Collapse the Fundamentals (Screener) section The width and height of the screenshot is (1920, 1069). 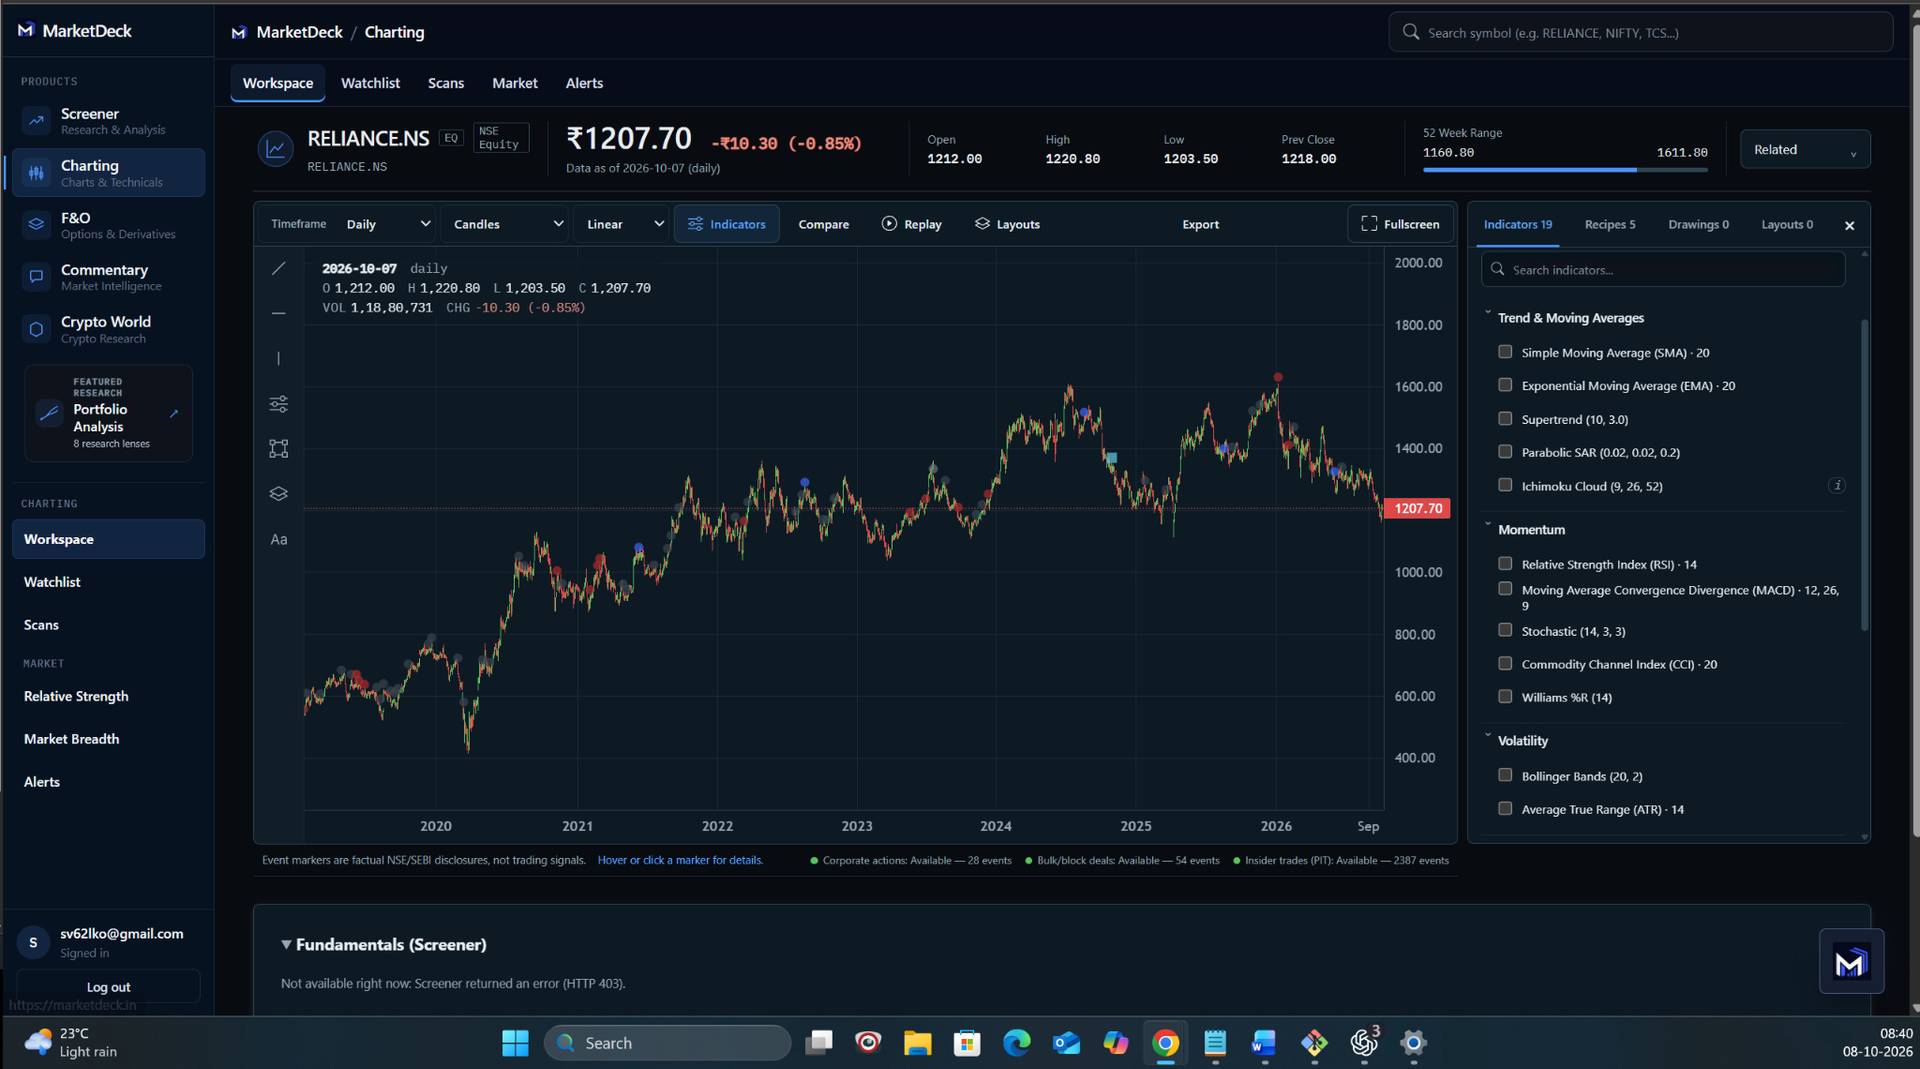click(286, 945)
